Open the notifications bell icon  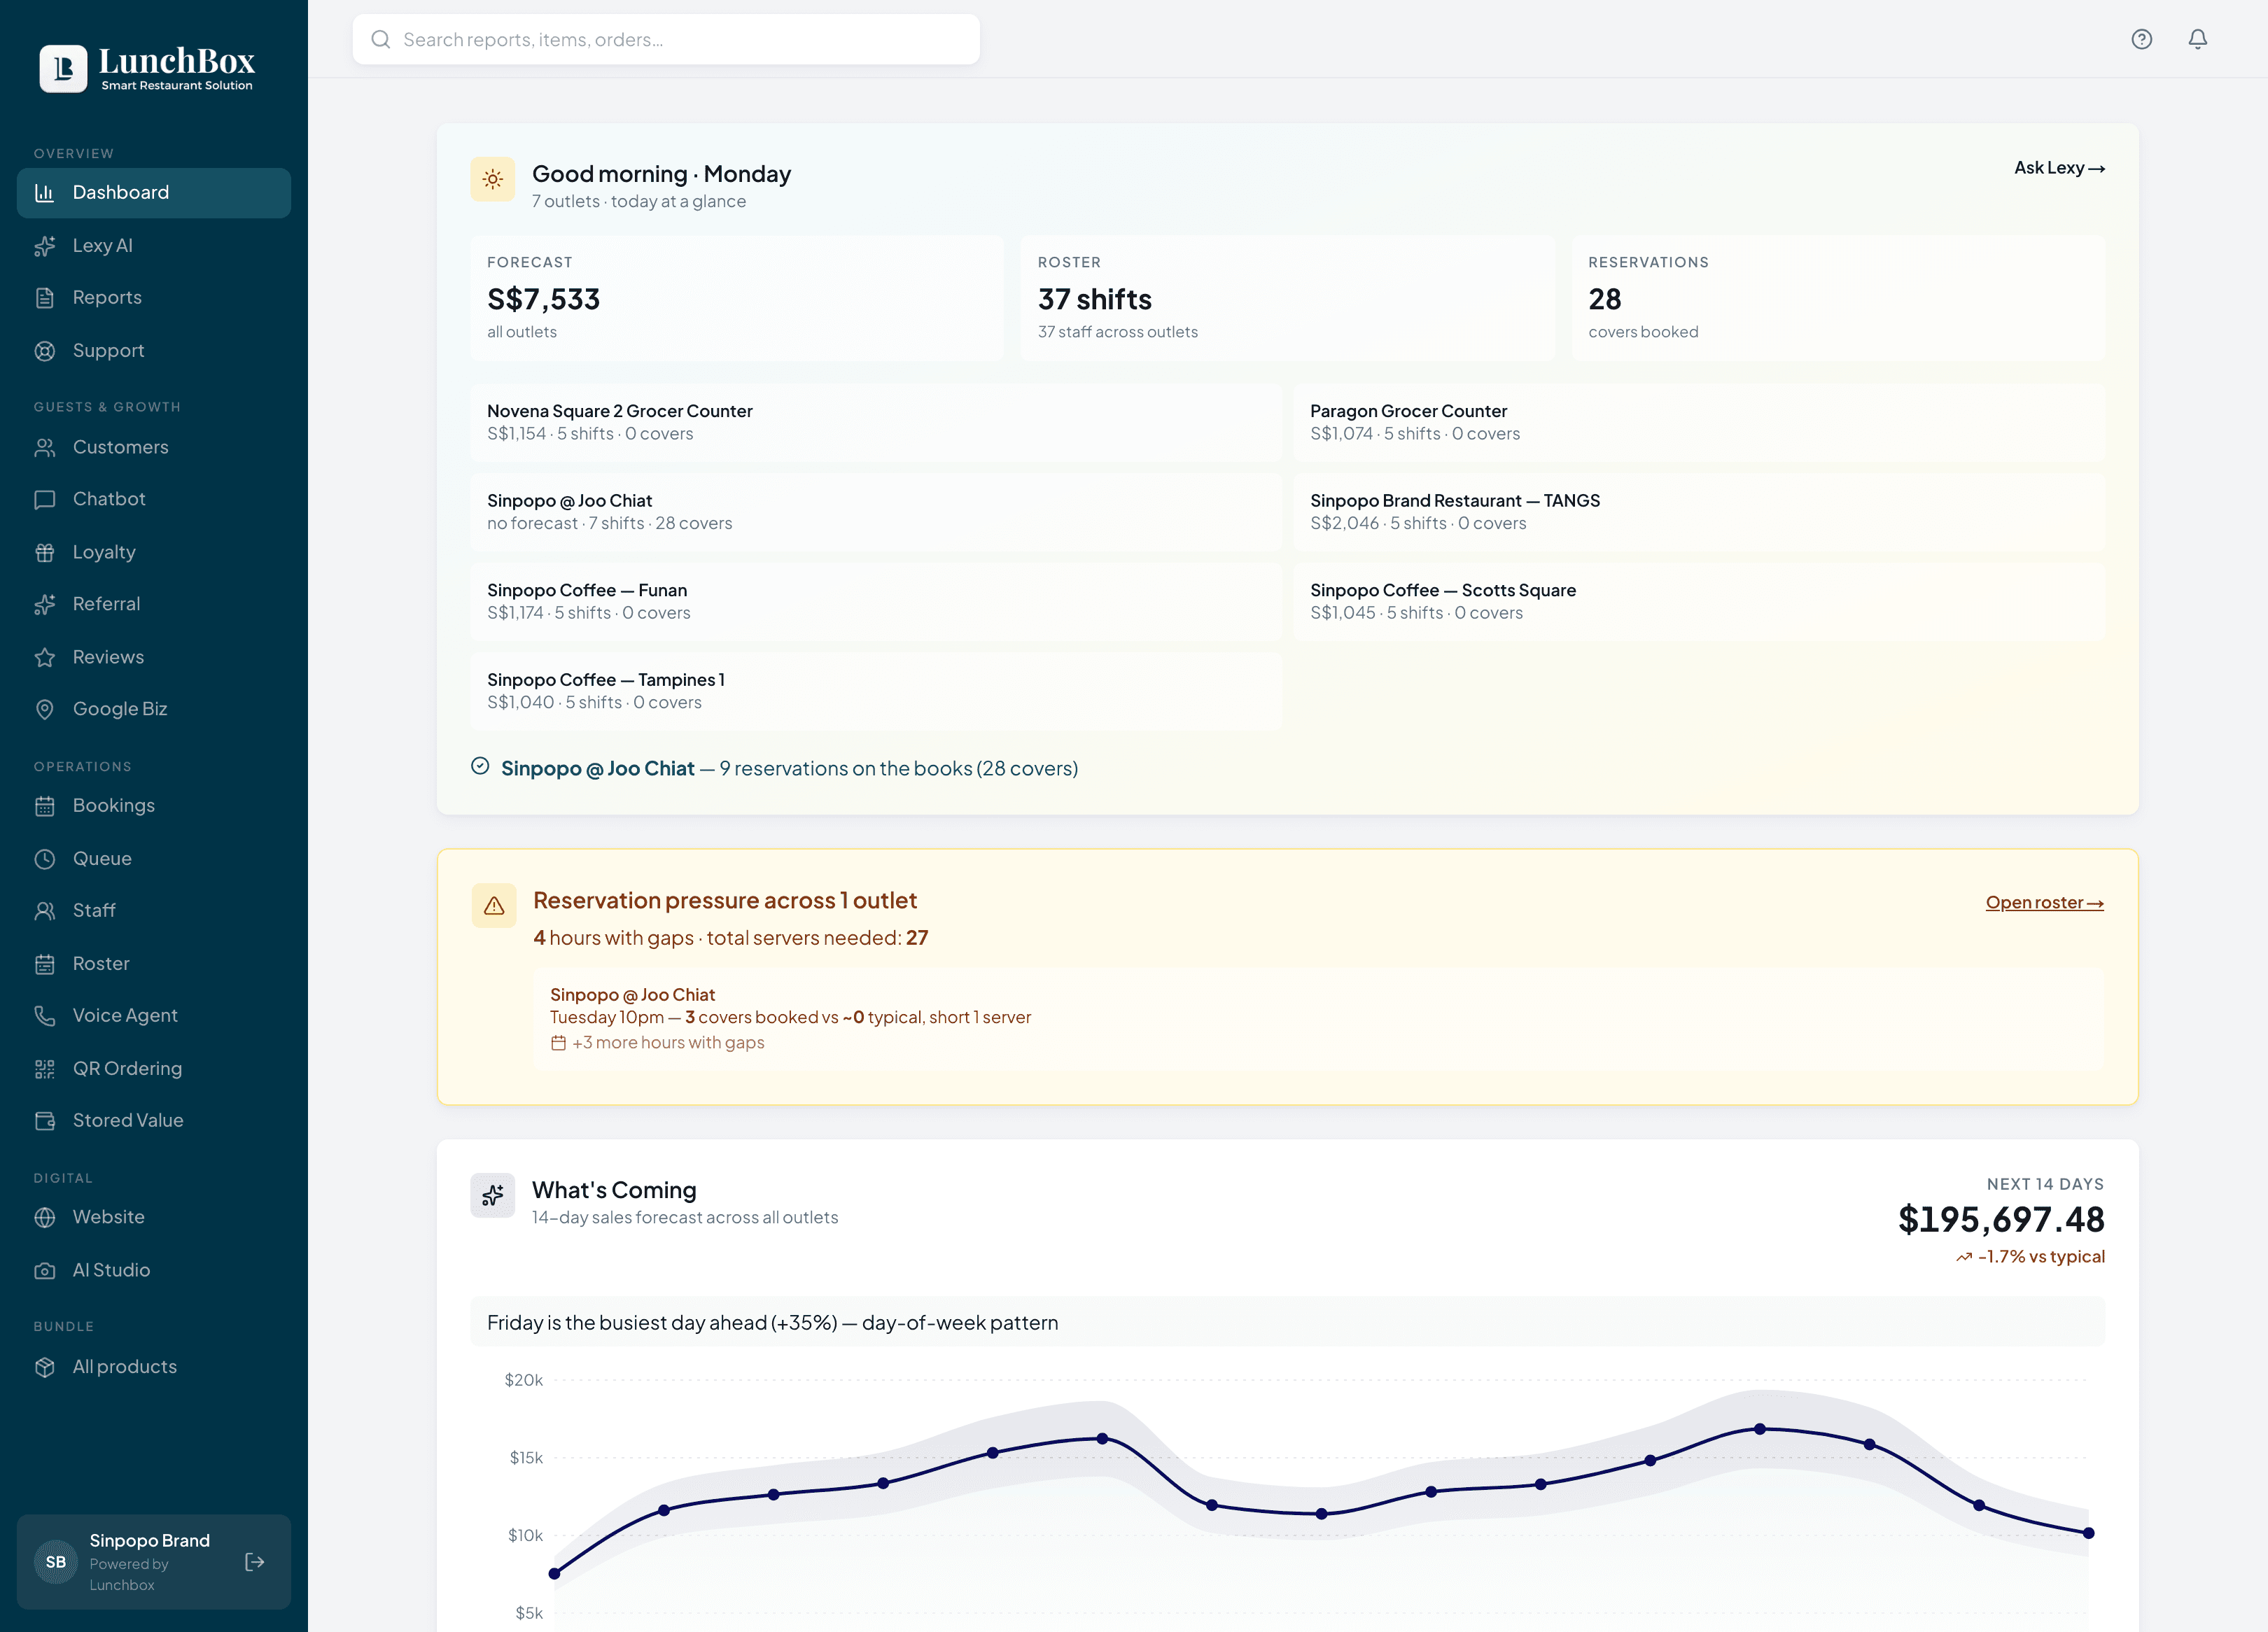tap(2197, 39)
